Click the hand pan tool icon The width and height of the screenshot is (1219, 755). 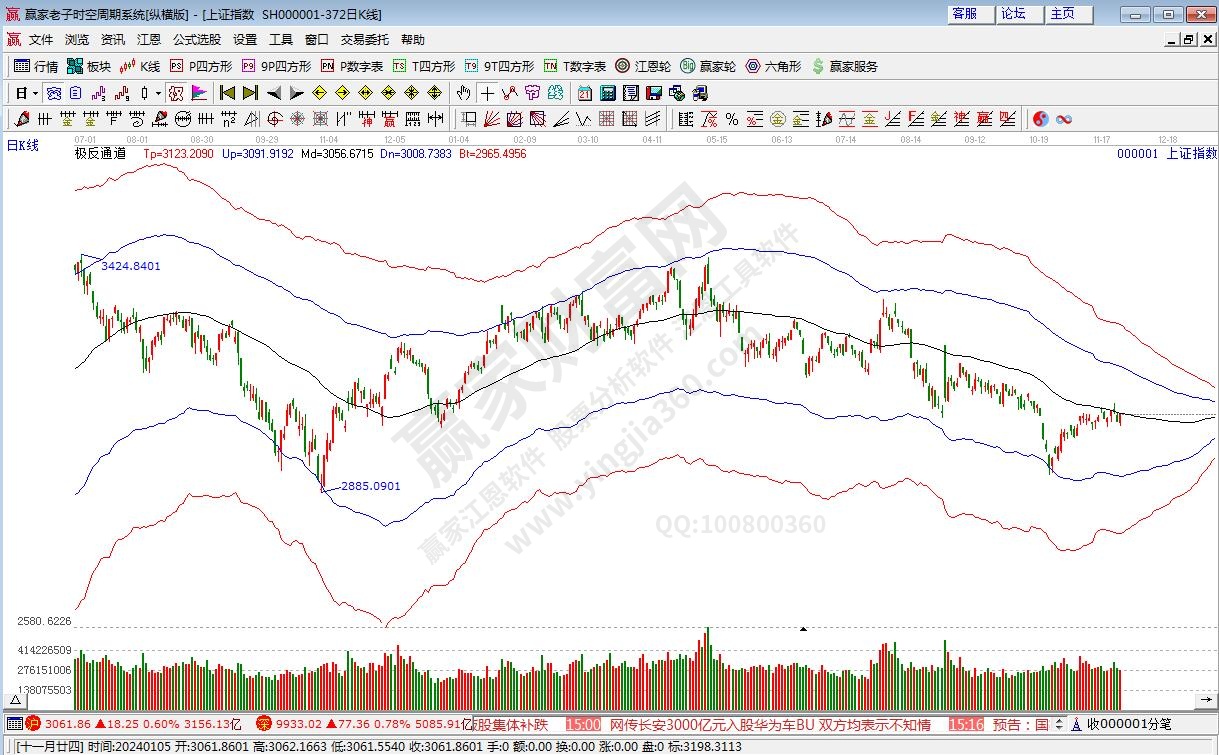(x=463, y=93)
